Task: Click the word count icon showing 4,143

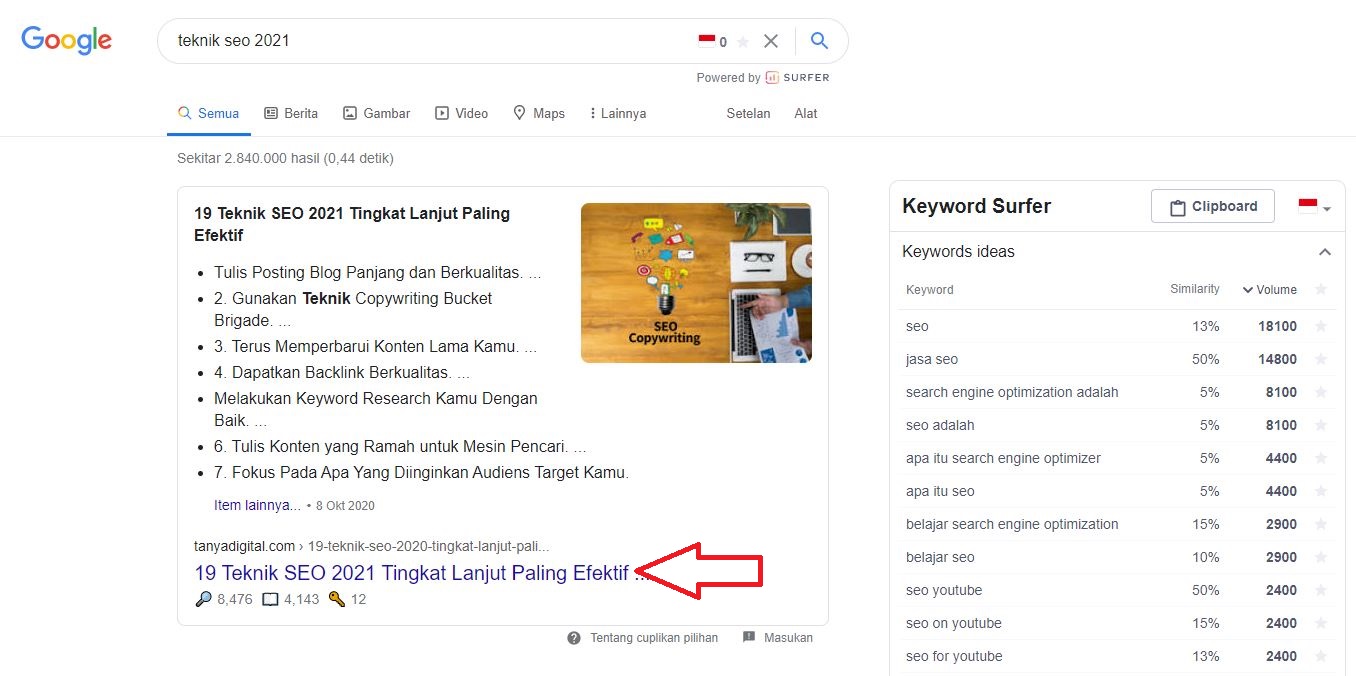Action: click(x=270, y=600)
